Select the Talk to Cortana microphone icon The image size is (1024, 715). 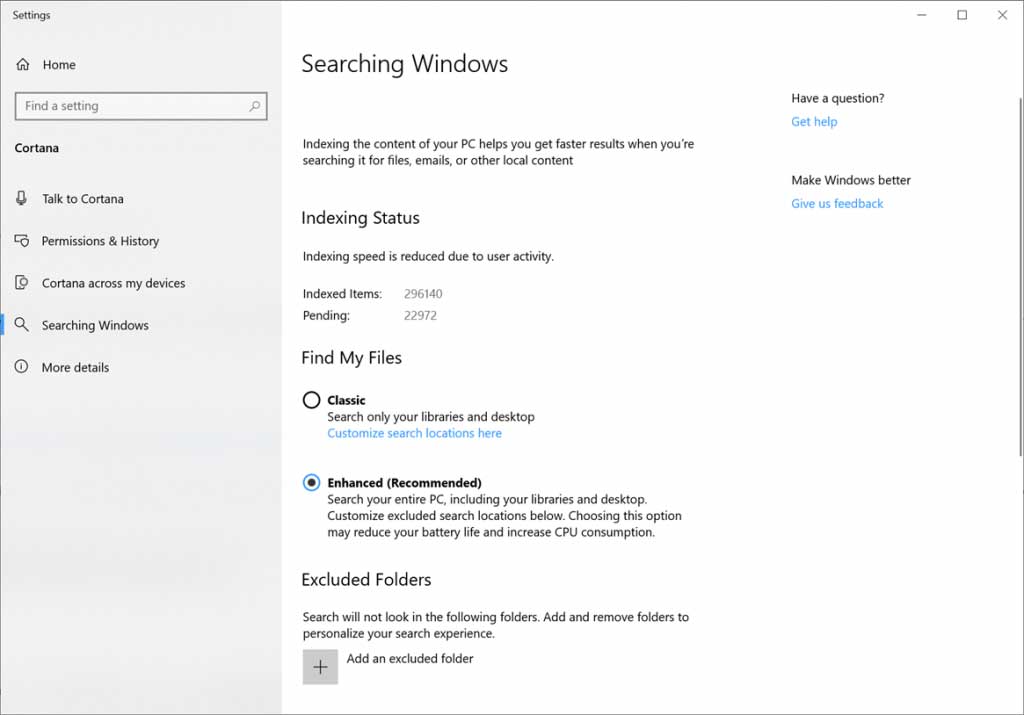pos(21,198)
